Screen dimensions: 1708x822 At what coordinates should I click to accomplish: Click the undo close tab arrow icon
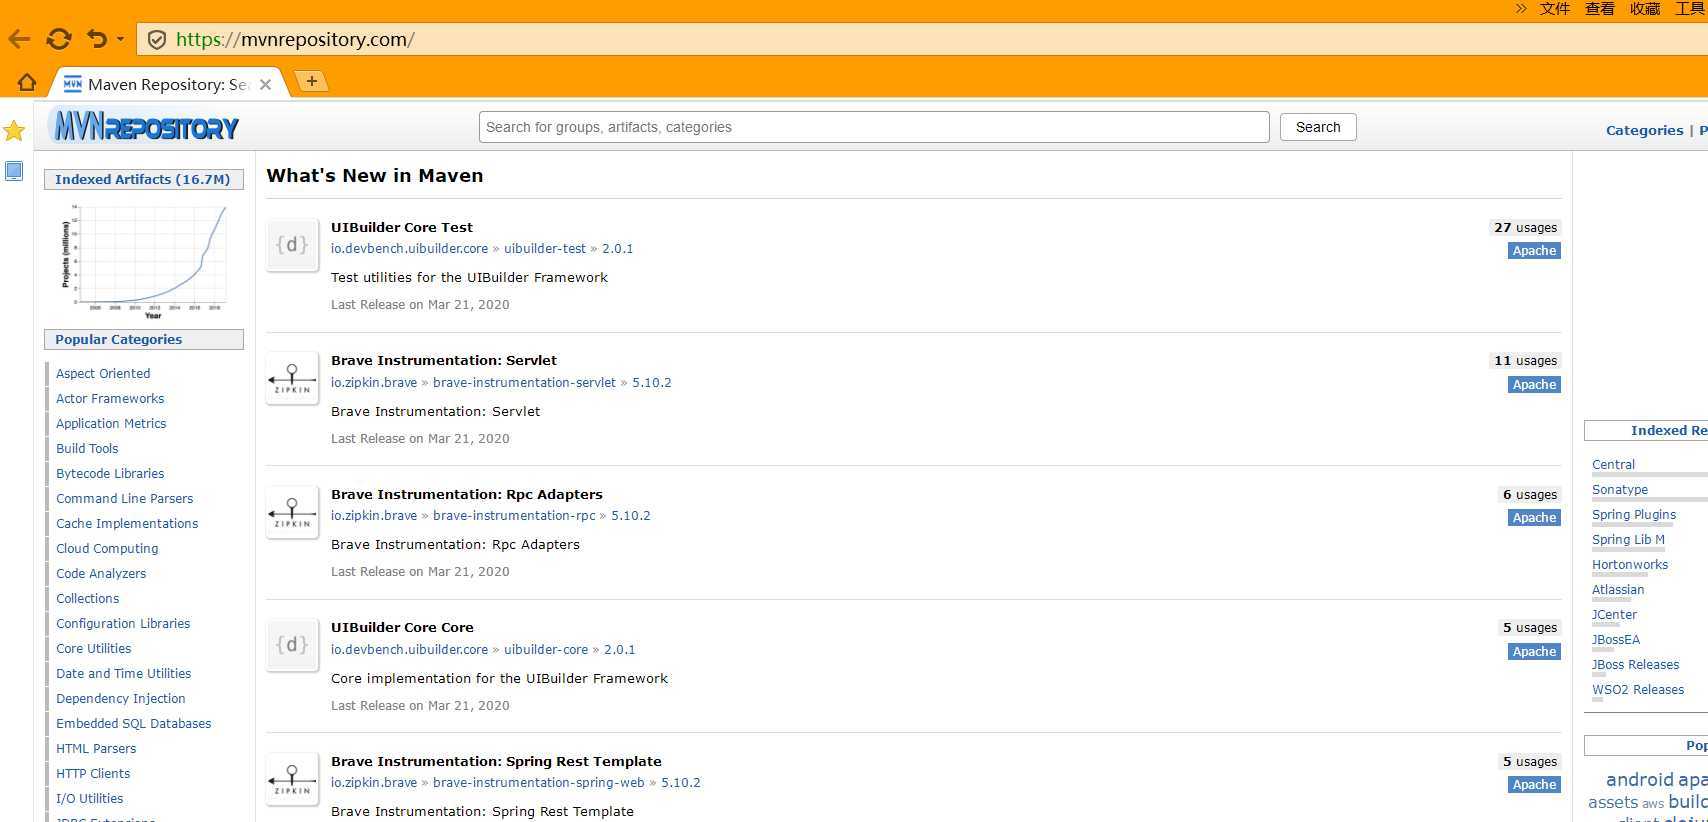click(x=97, y=39)
